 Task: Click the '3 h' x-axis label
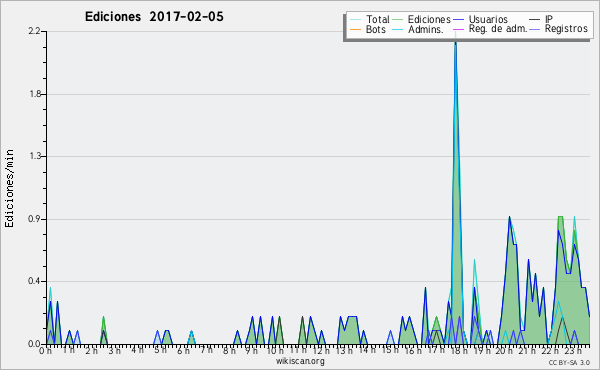[x=114, y=351]
